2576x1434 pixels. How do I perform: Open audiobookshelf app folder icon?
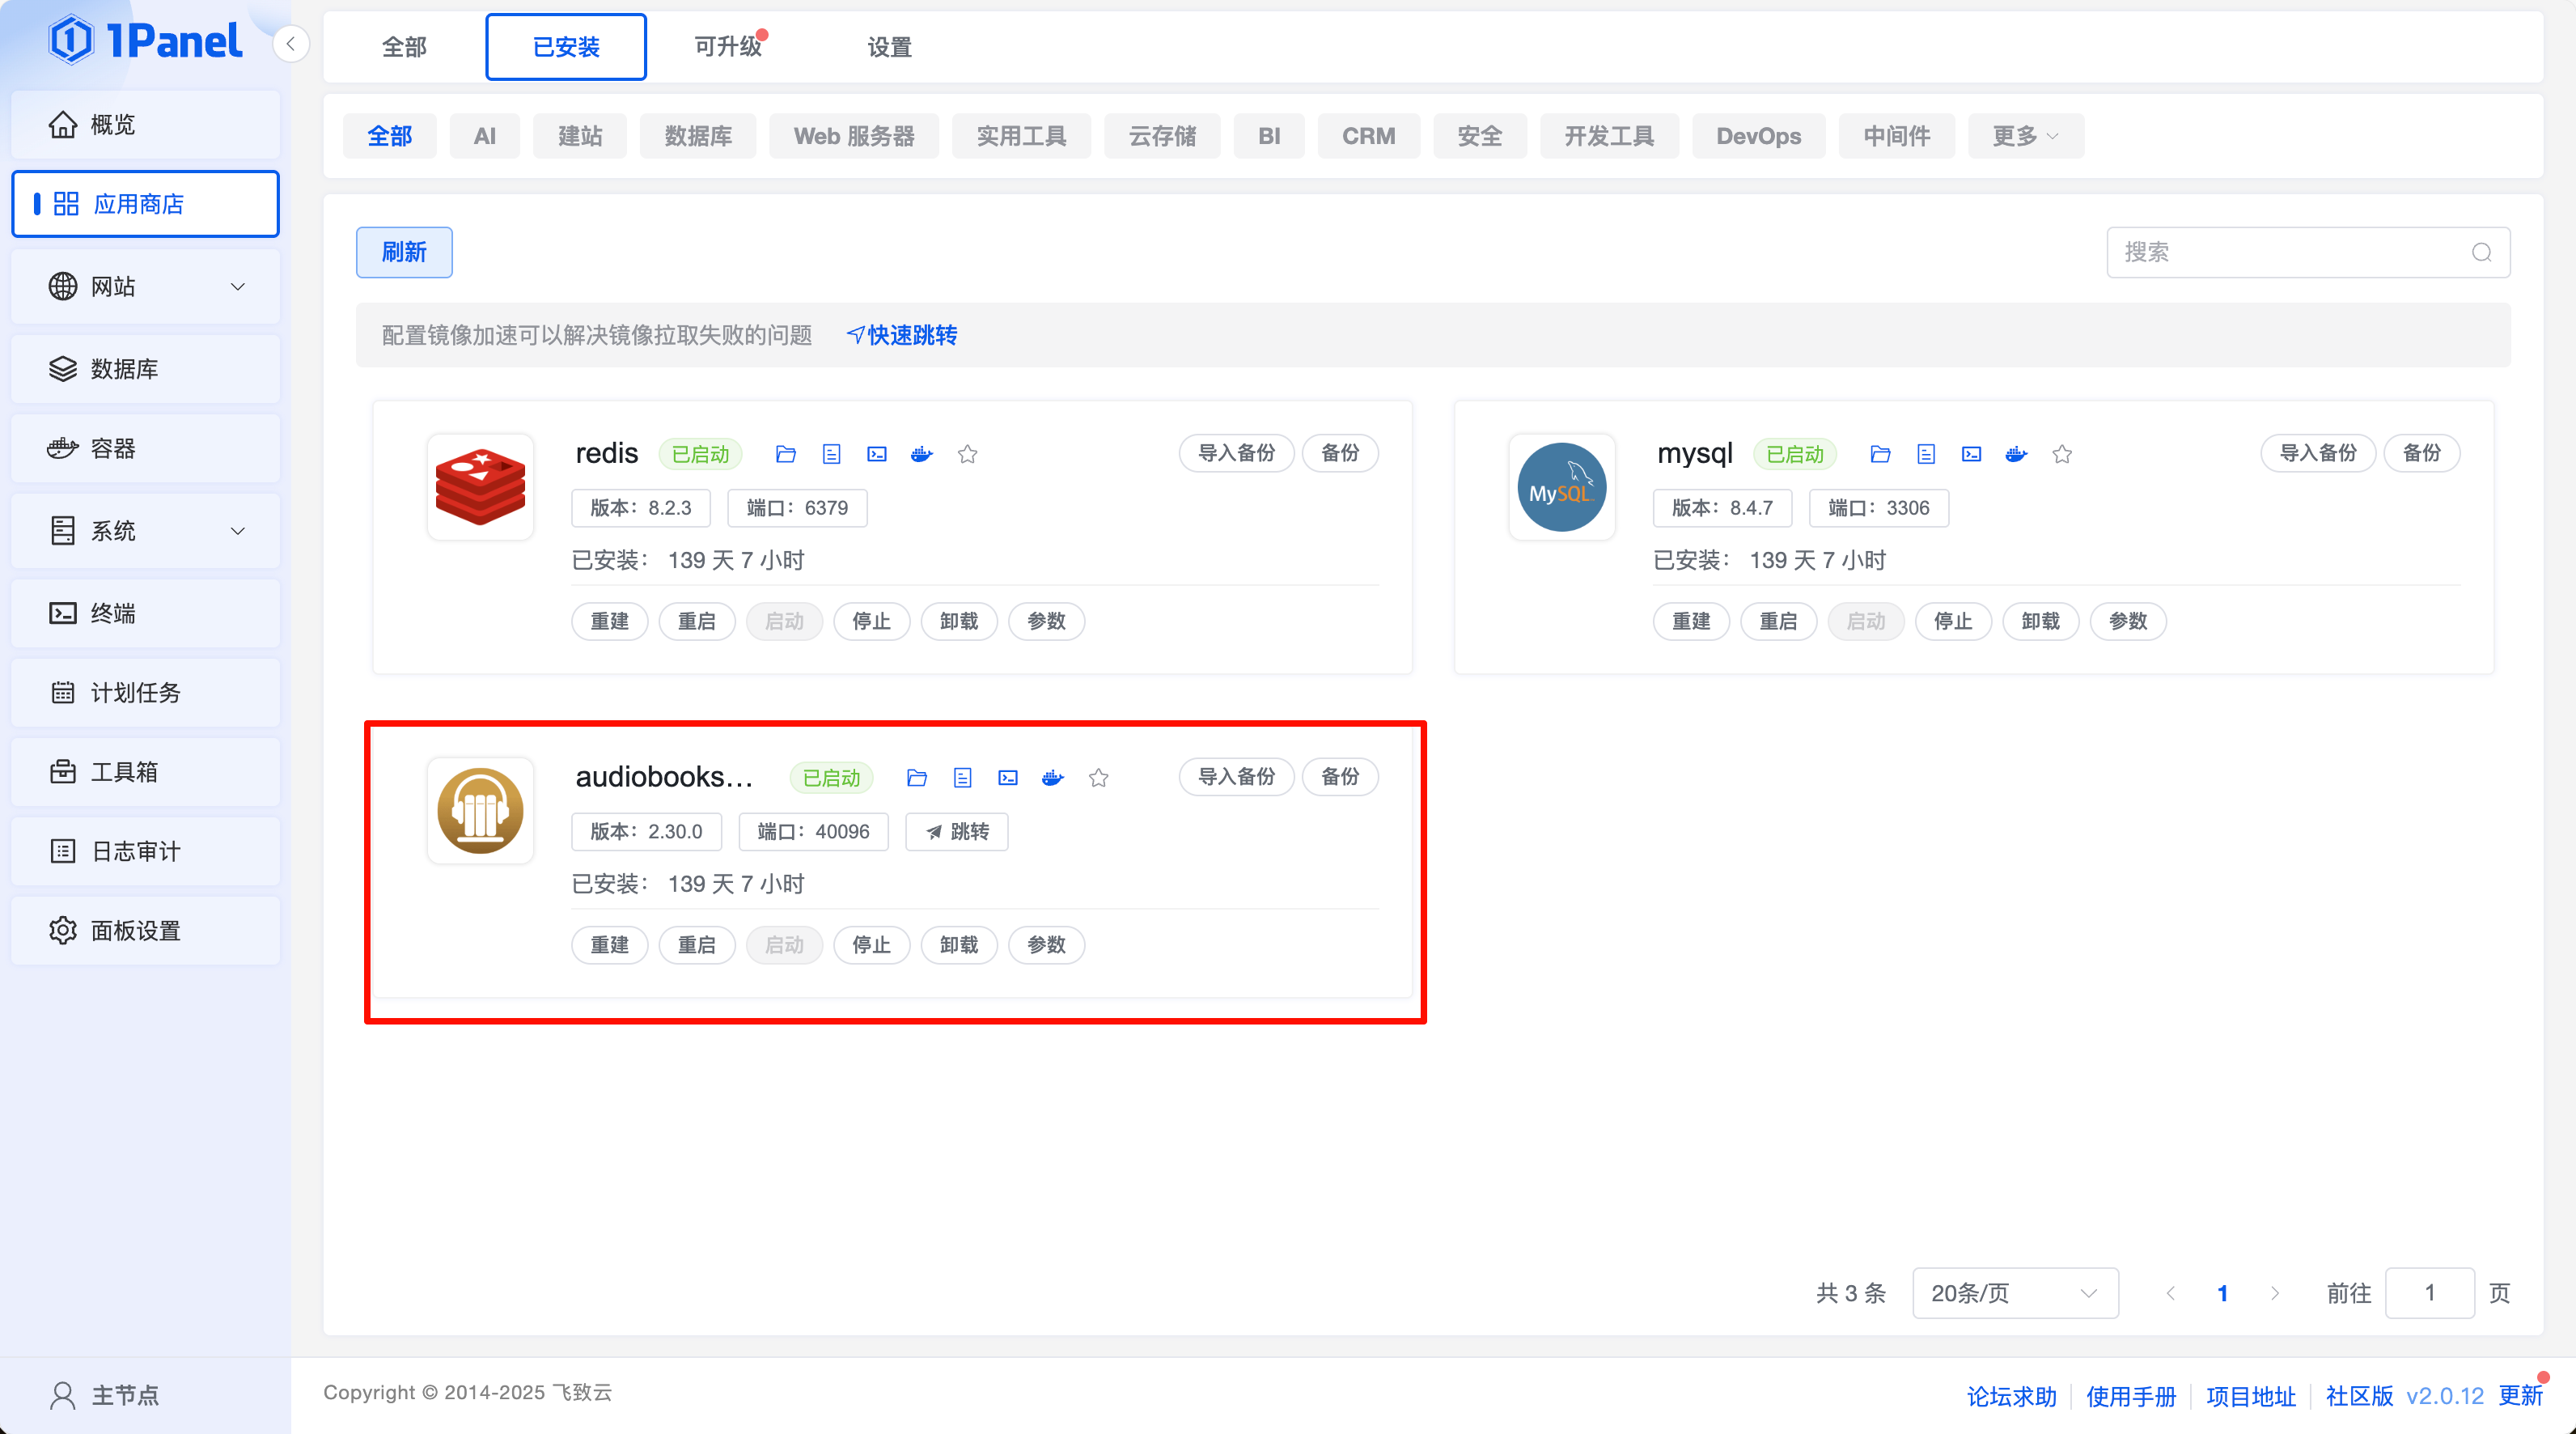[x=916, y=778]
